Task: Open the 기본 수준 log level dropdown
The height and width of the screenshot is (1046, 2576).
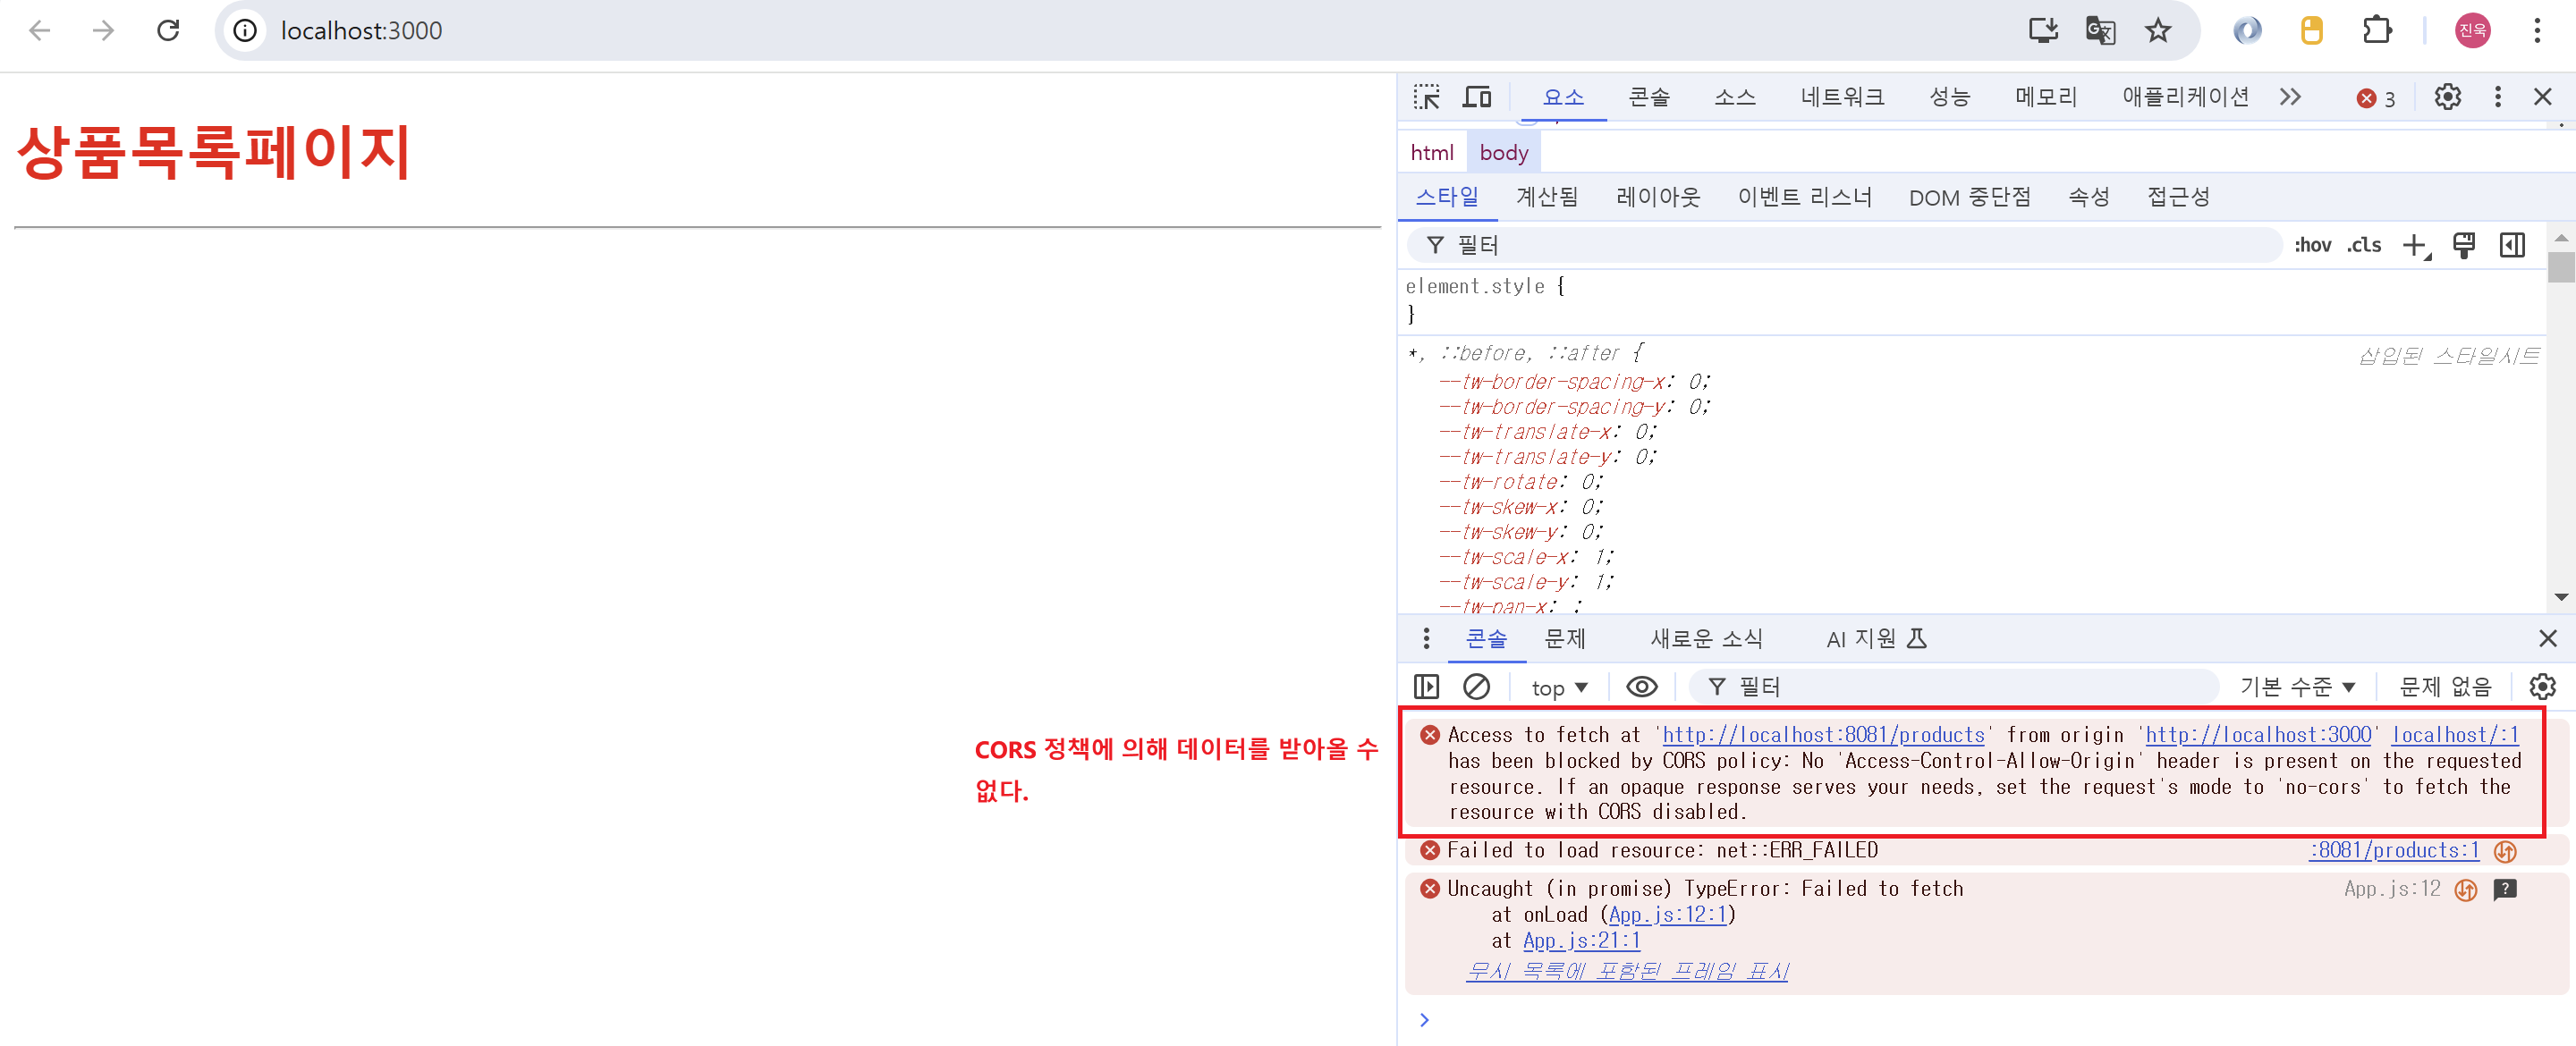Action: 2297,687
